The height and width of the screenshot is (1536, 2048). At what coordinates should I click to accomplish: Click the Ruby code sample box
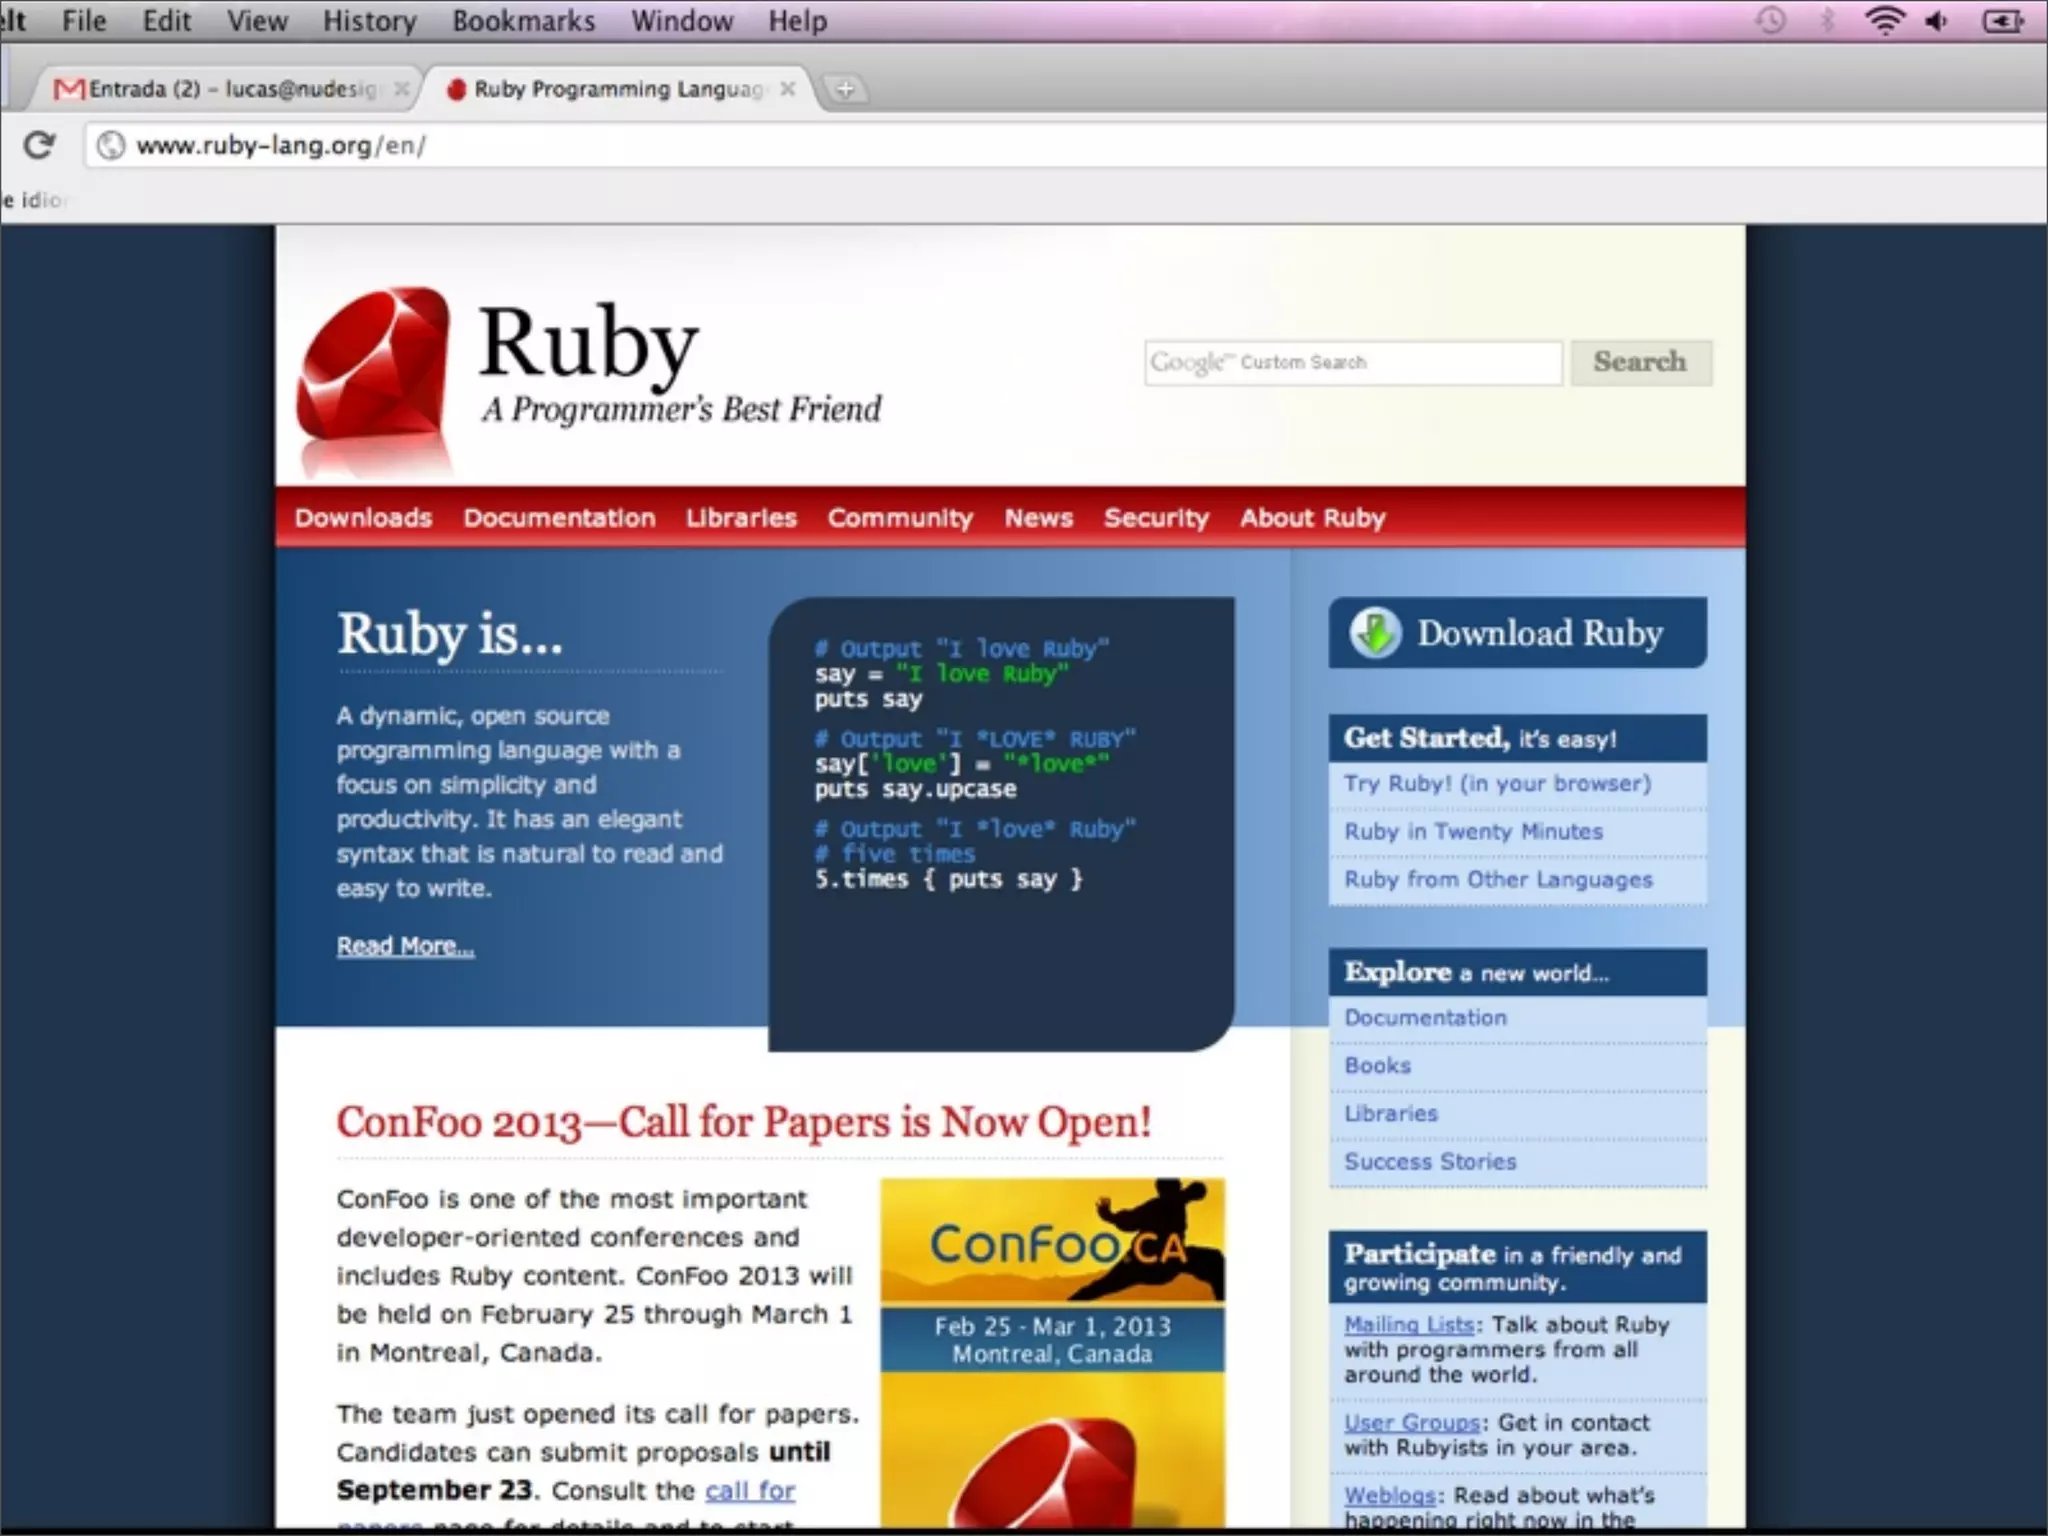point(1001,824)
